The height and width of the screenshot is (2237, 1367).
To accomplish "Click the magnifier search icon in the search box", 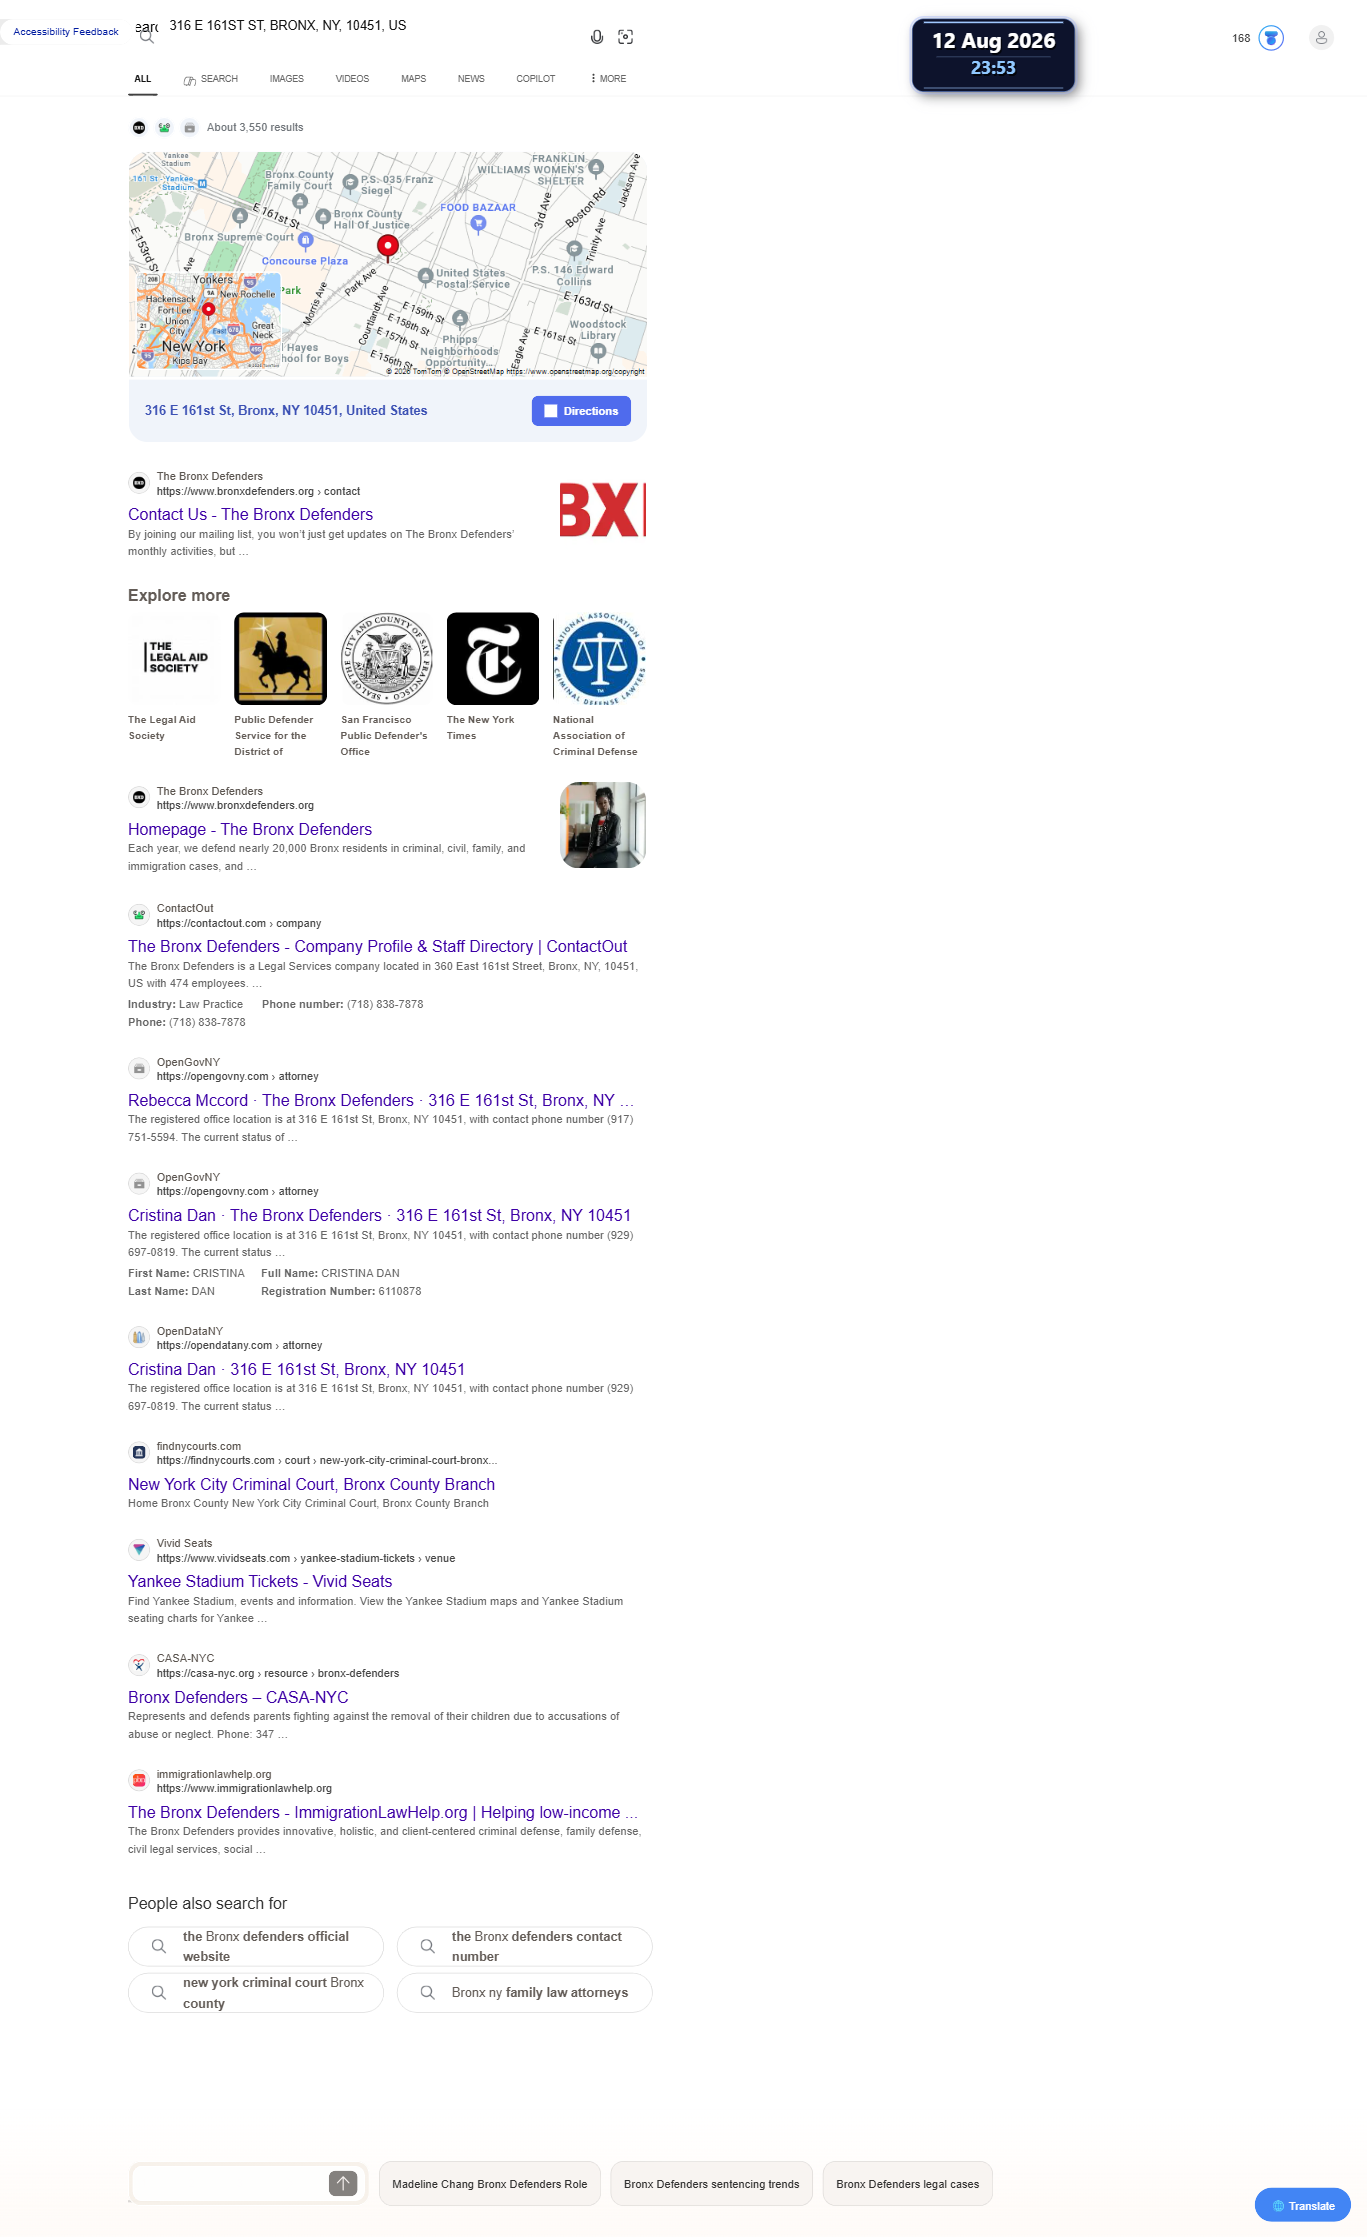I will [147, 37].
